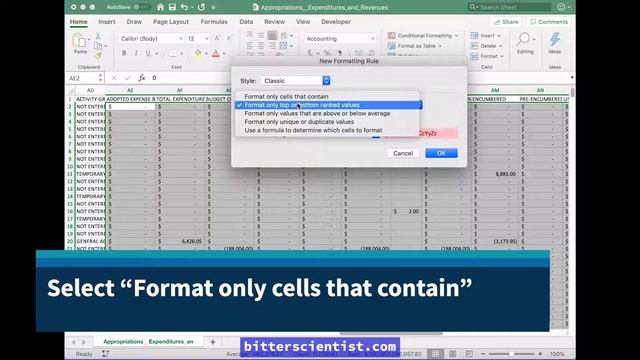Screen dimensions: 640x360
Task: Open the Cells Format dropdown
Action: click(487, 56)
